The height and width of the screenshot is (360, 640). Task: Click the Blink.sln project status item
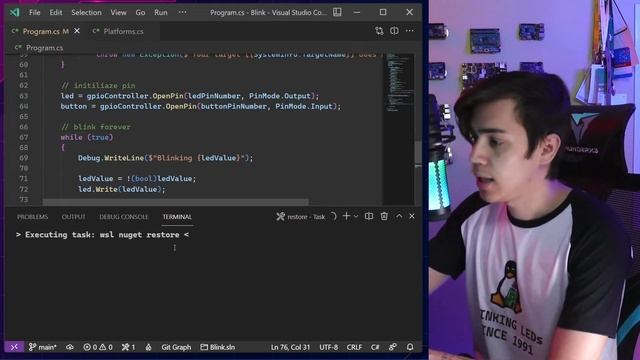click(218, 347)
